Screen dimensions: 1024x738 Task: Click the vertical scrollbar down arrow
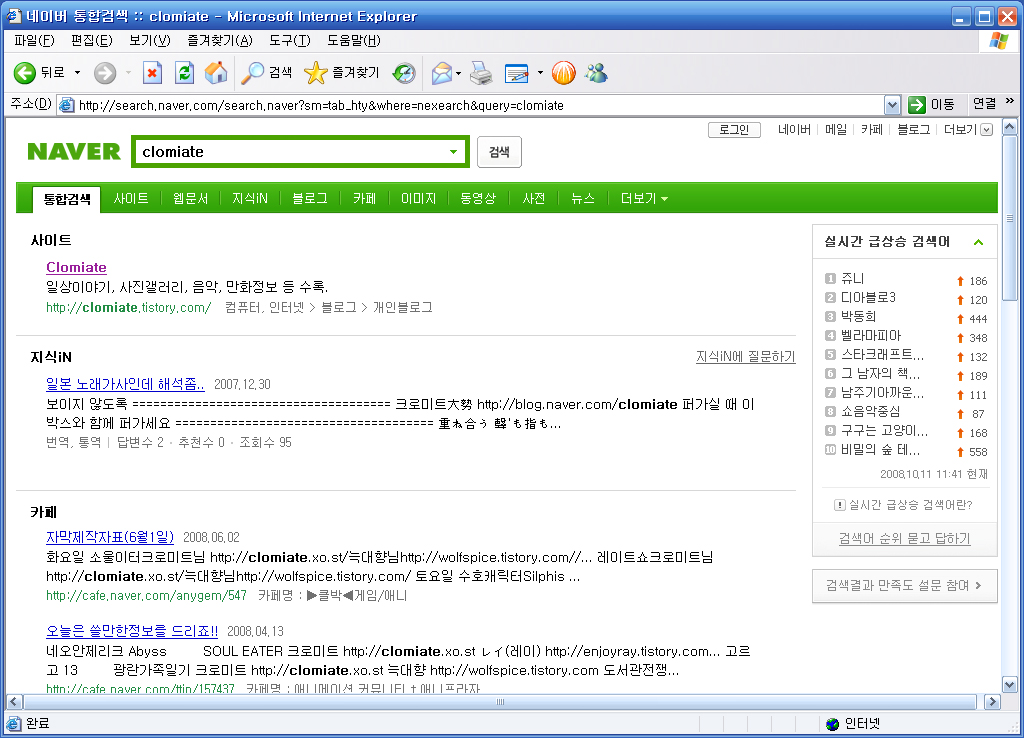click(x=1010, y=685)
